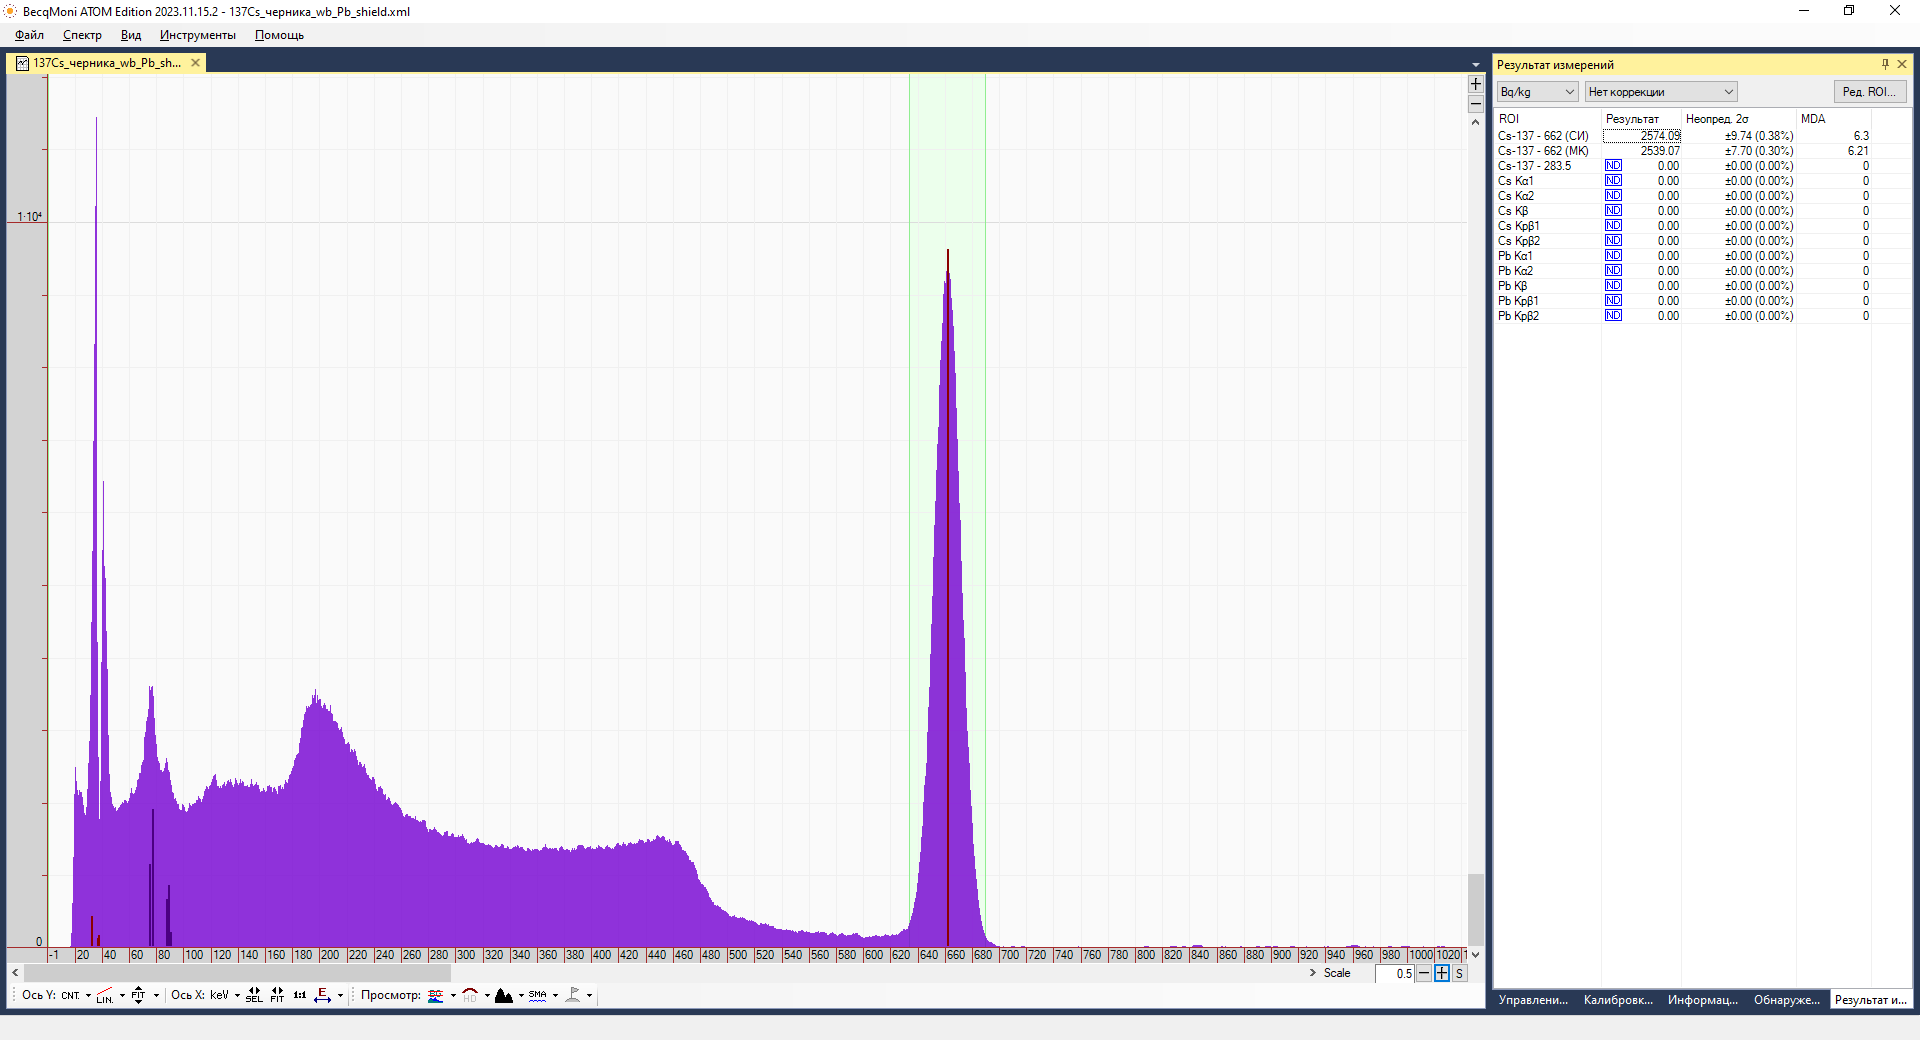Click the down arrow of the chart's vertical scrollbar
1920x1040 pixels.
click(x=1476, y=954)
